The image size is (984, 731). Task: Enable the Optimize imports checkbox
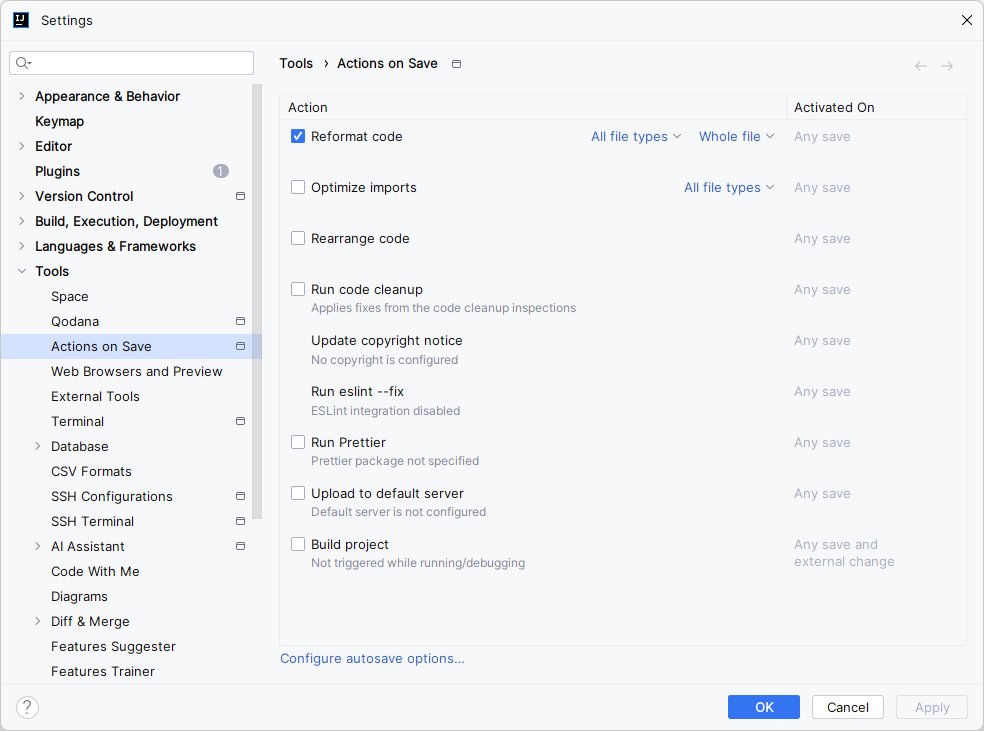pos(298,187)
